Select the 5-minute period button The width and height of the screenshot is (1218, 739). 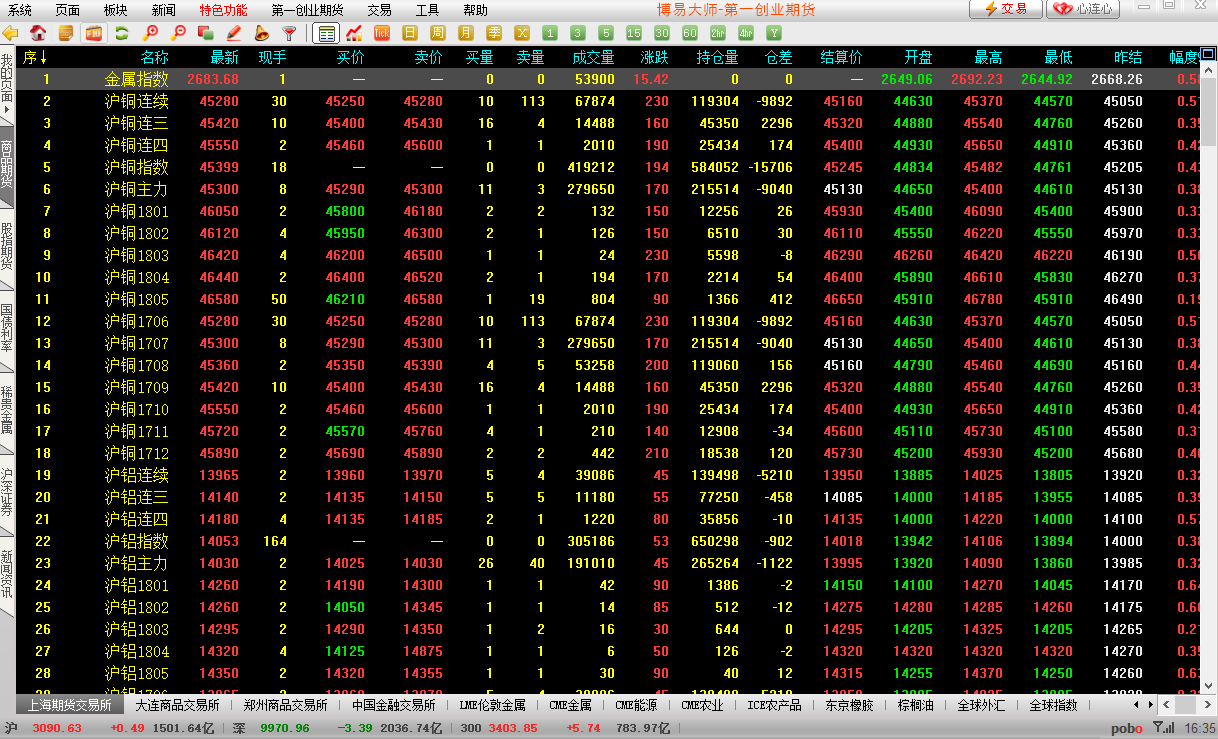(x=606, y=33)
